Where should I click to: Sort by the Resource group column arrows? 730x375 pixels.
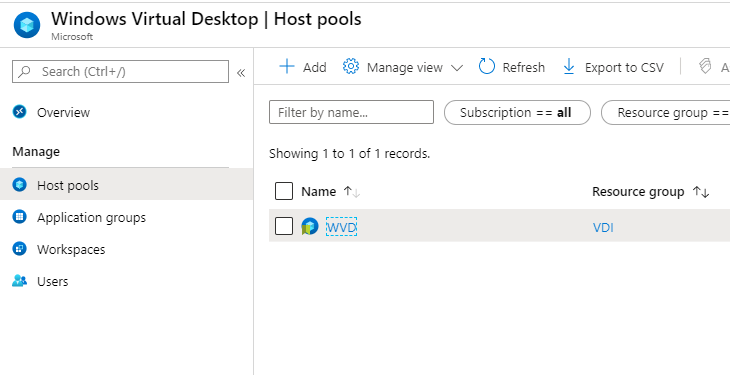tap(701, 192)
